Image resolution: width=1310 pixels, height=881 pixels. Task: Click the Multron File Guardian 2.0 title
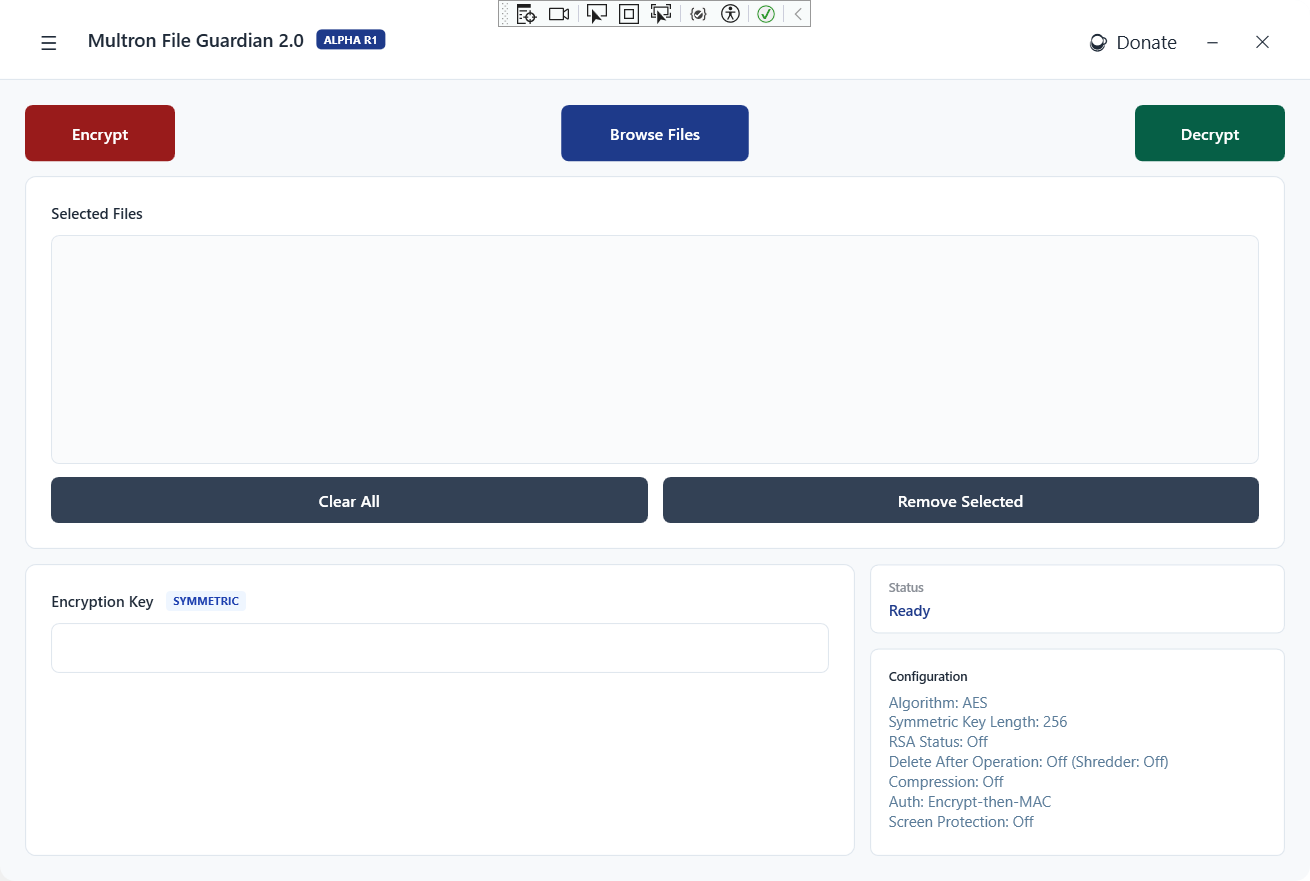pos(196,41)
